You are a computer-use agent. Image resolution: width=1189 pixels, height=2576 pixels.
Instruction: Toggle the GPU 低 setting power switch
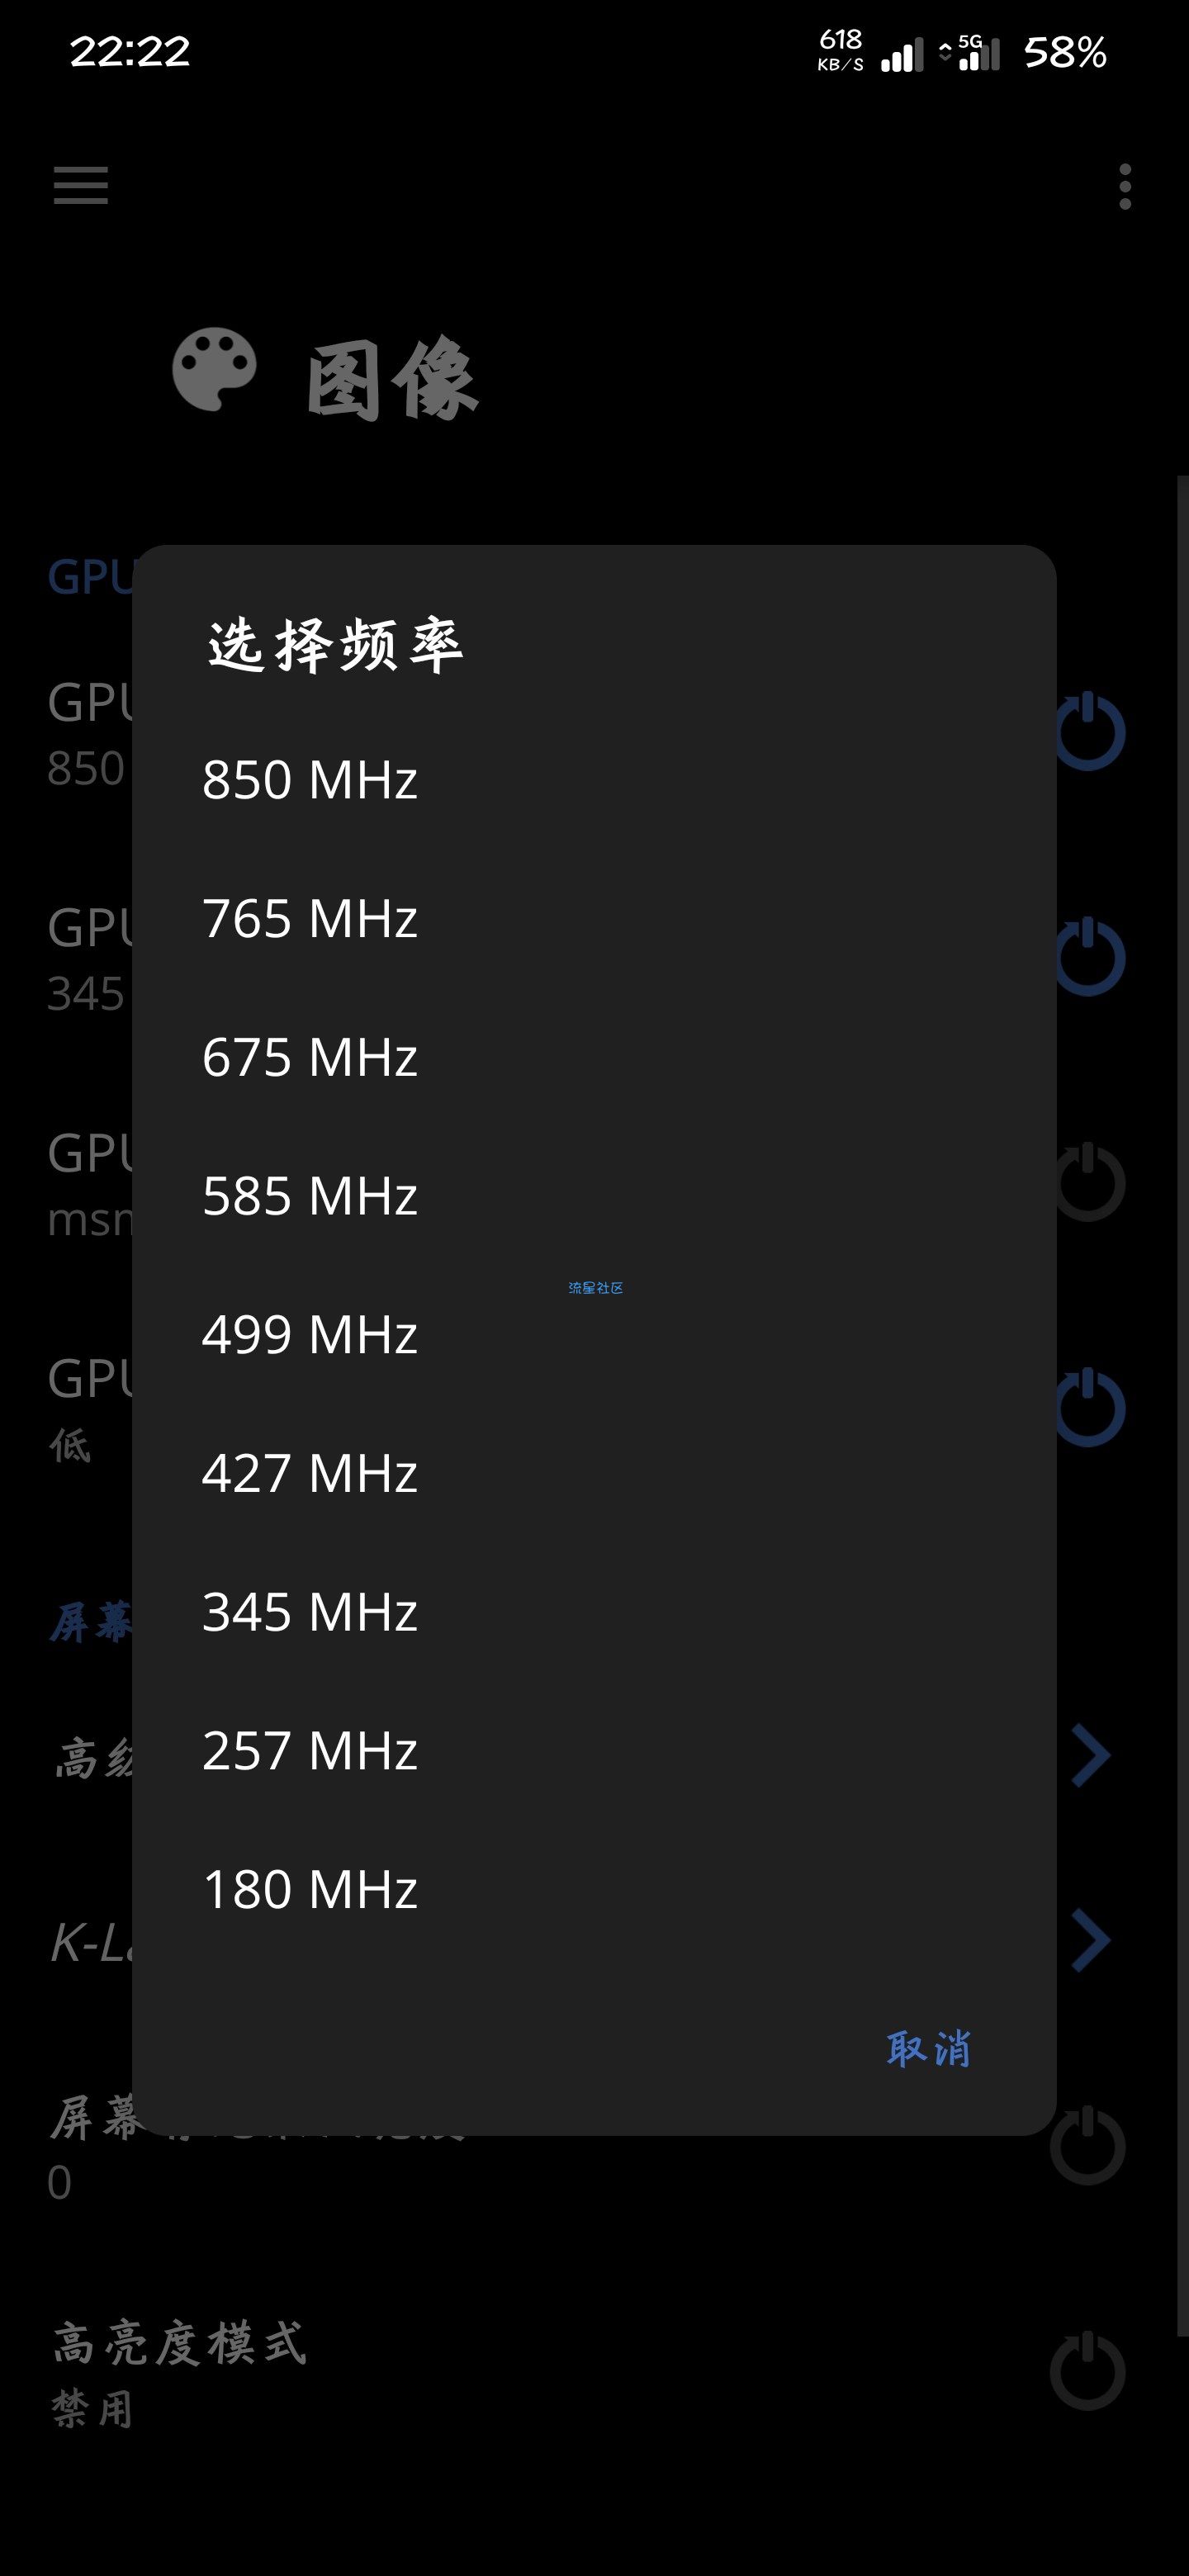coord(1088,1408)
